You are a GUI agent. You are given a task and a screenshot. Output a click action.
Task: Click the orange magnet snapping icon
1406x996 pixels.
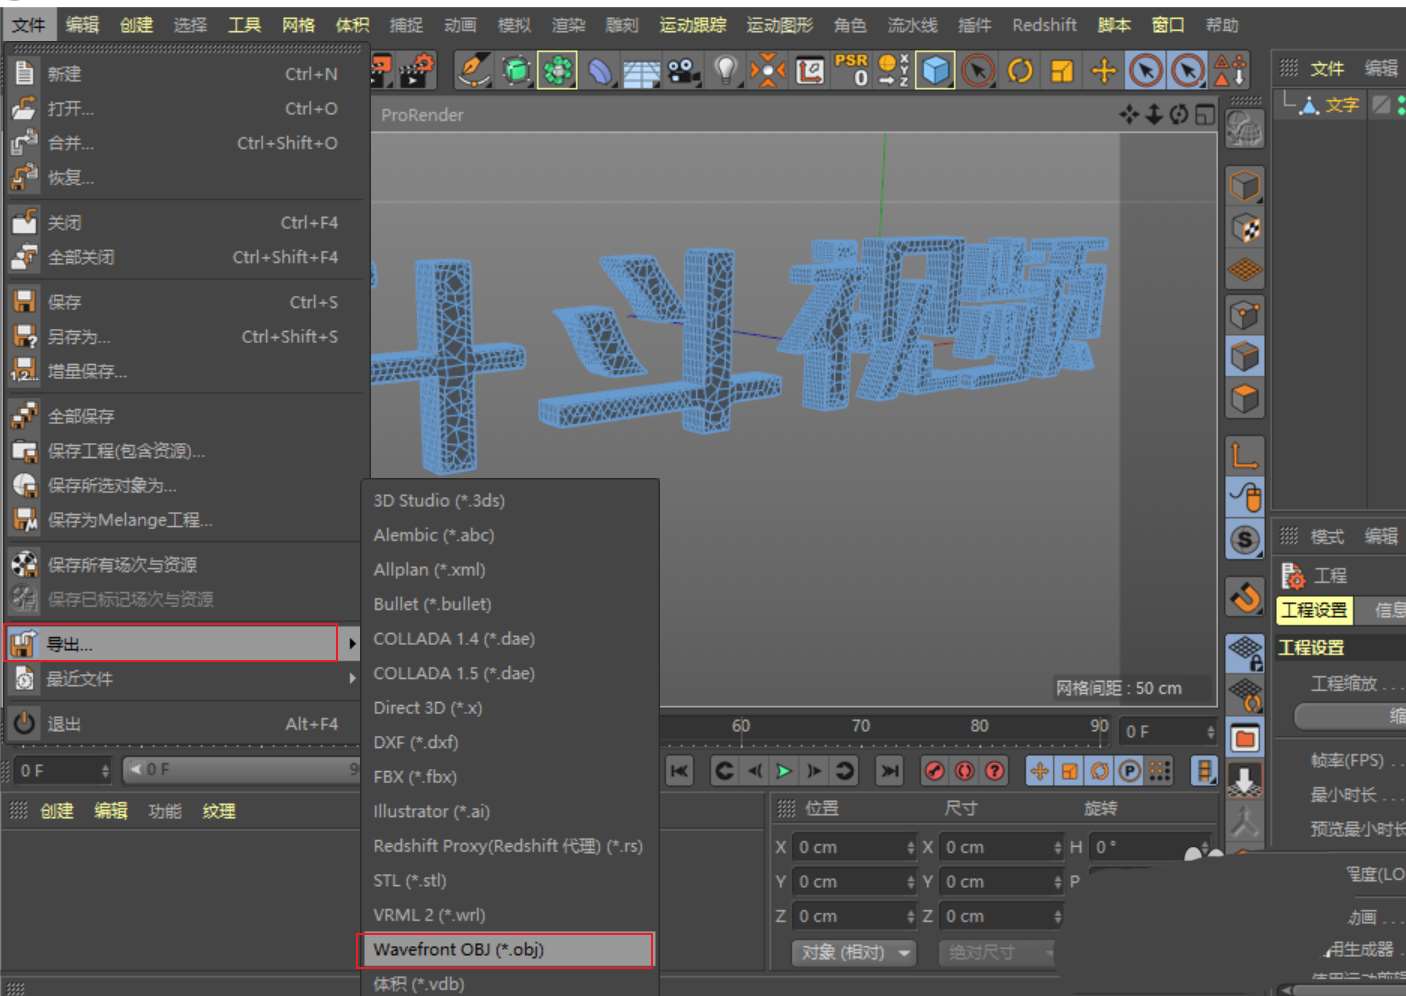point(1245,598)
